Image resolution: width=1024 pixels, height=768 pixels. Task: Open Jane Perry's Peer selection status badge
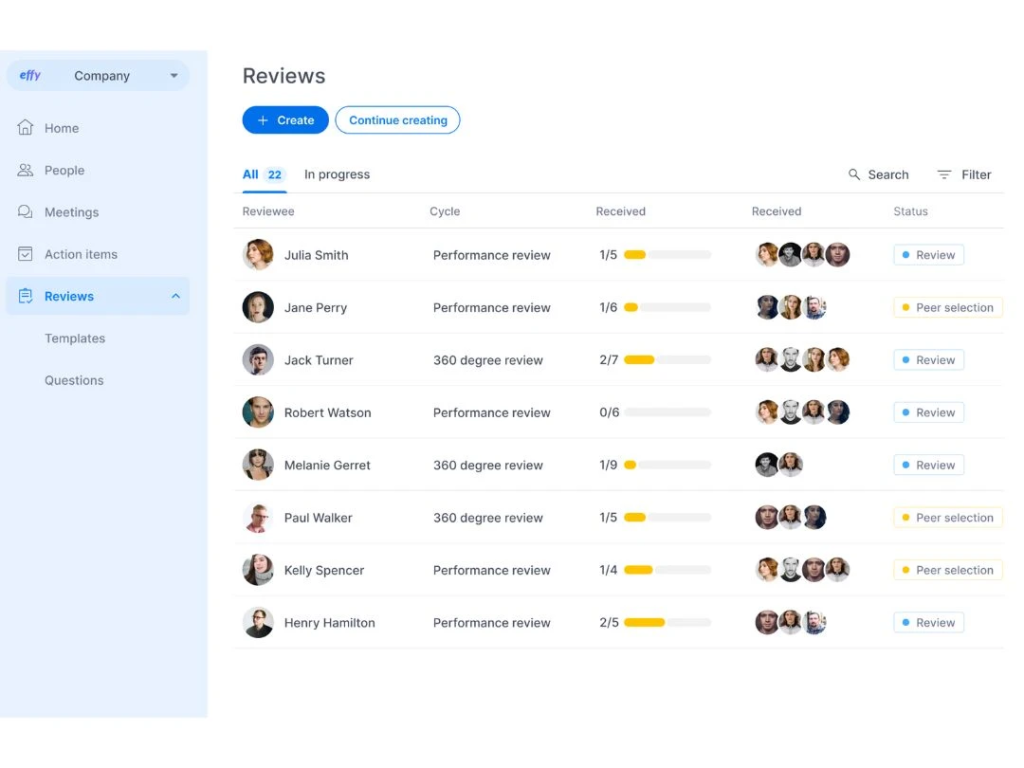[947, 308]
